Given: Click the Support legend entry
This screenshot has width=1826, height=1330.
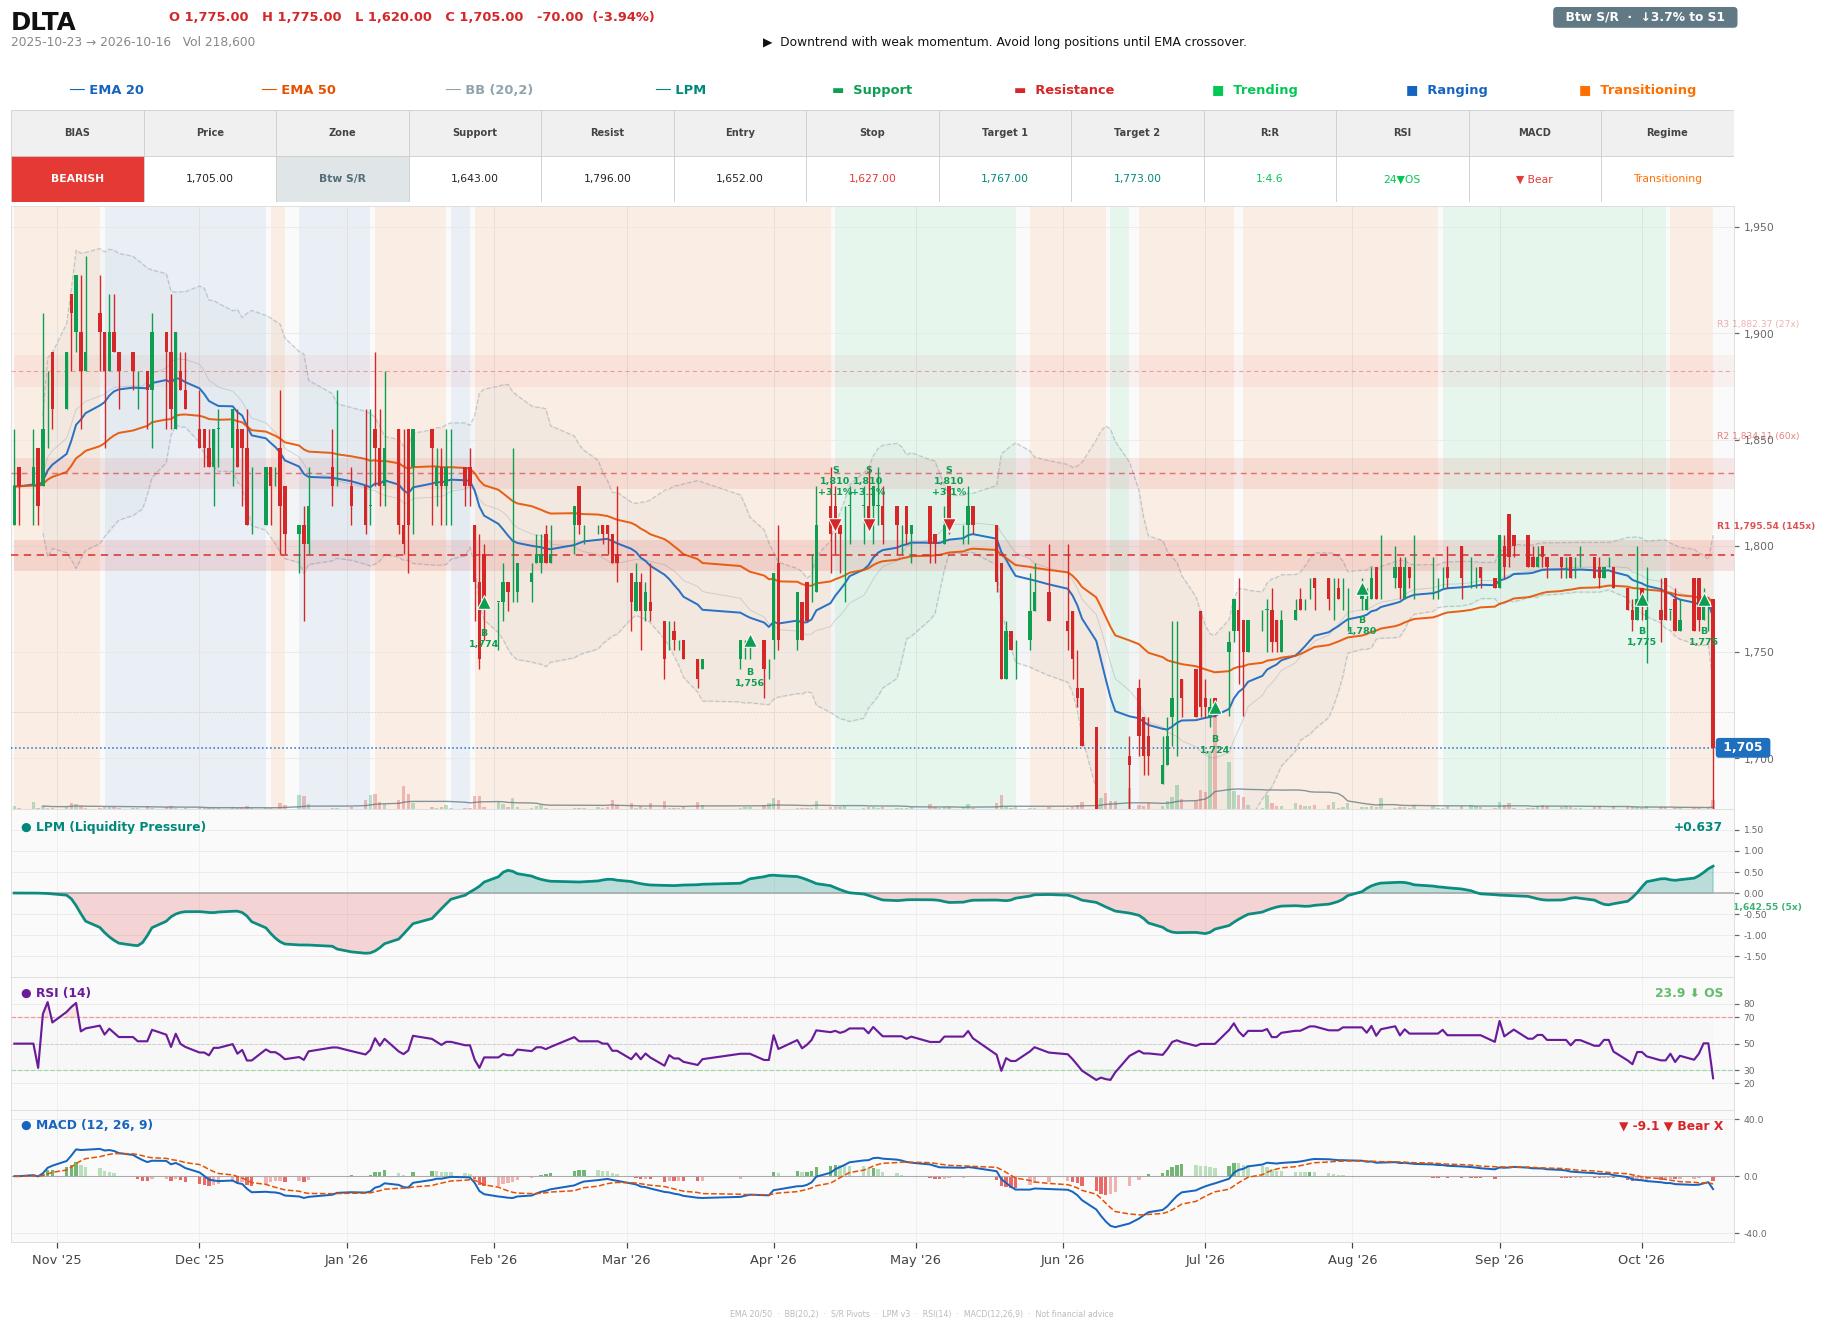Looking at the screenshot, I should click(x=872, y=90).
